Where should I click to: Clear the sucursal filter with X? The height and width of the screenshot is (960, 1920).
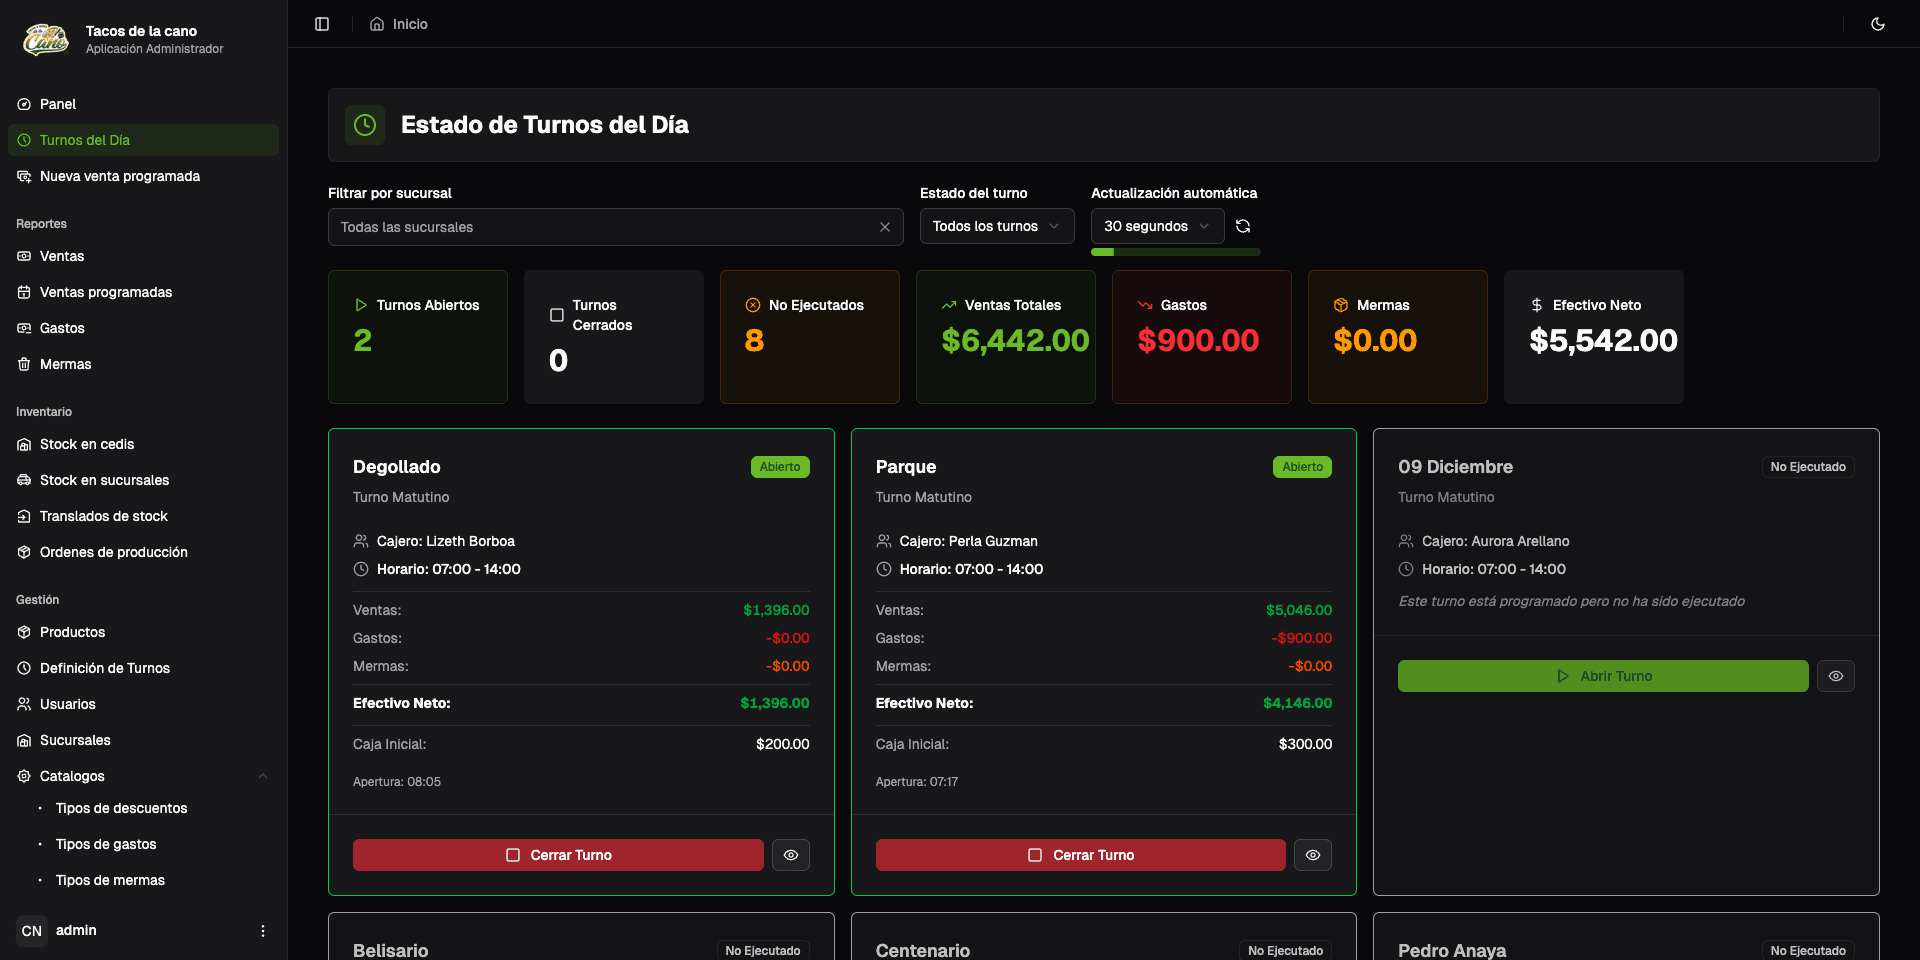885,227
